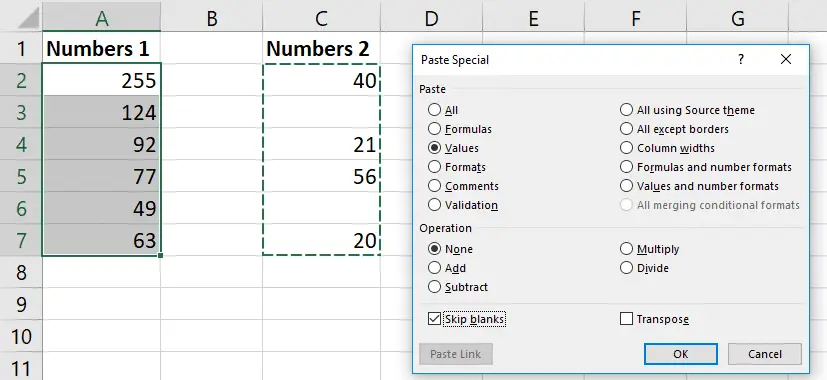This screenshot has height=380, width=827.
Task: Select Column widths paste option
Action: click(x=626, y=148)
